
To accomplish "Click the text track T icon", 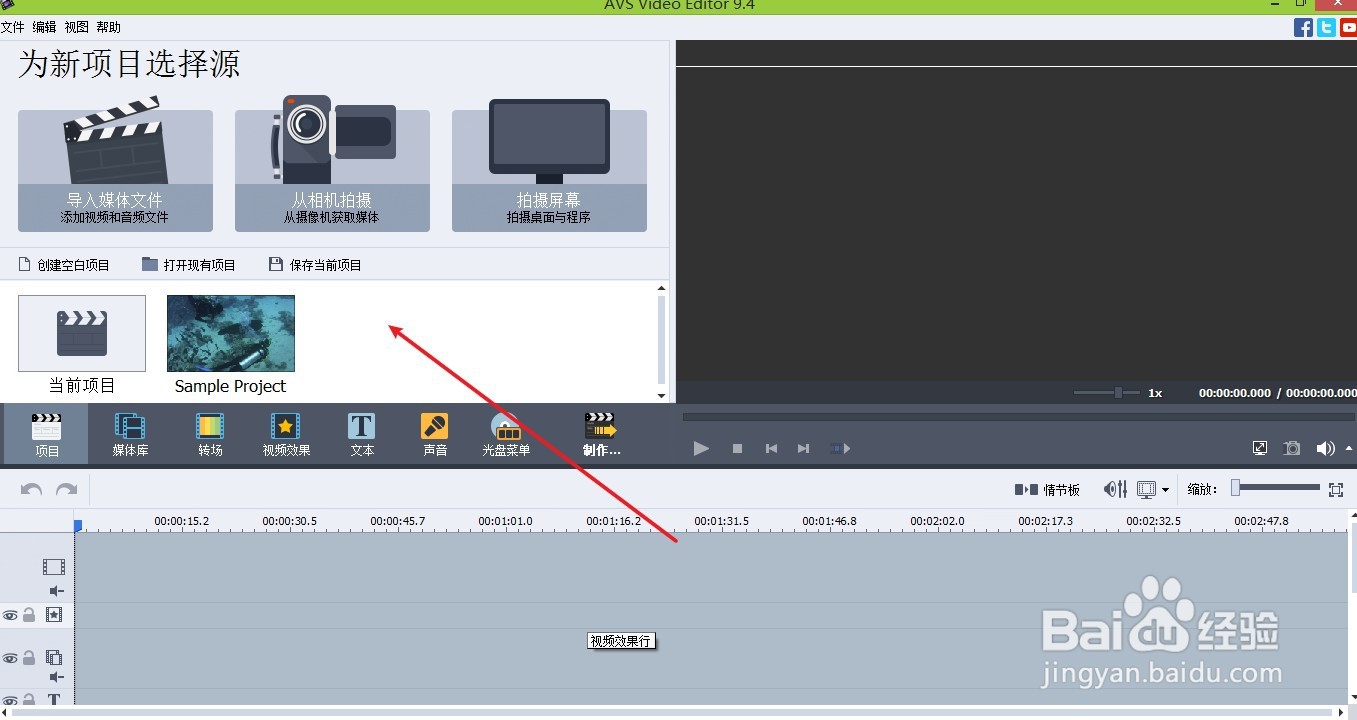I will (54, 700).
